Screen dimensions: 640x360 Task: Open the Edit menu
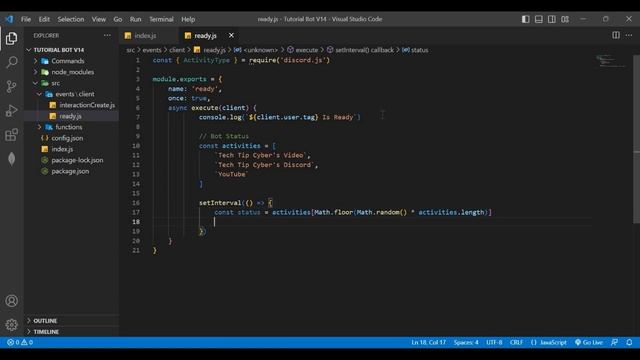[x=44, y=19]
